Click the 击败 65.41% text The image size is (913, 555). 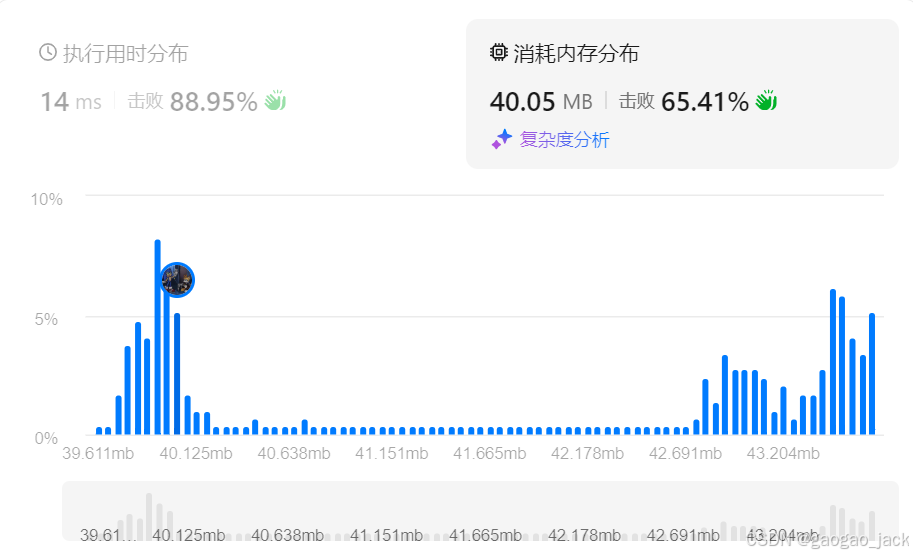pyautogui.click(x=684, y=102)
